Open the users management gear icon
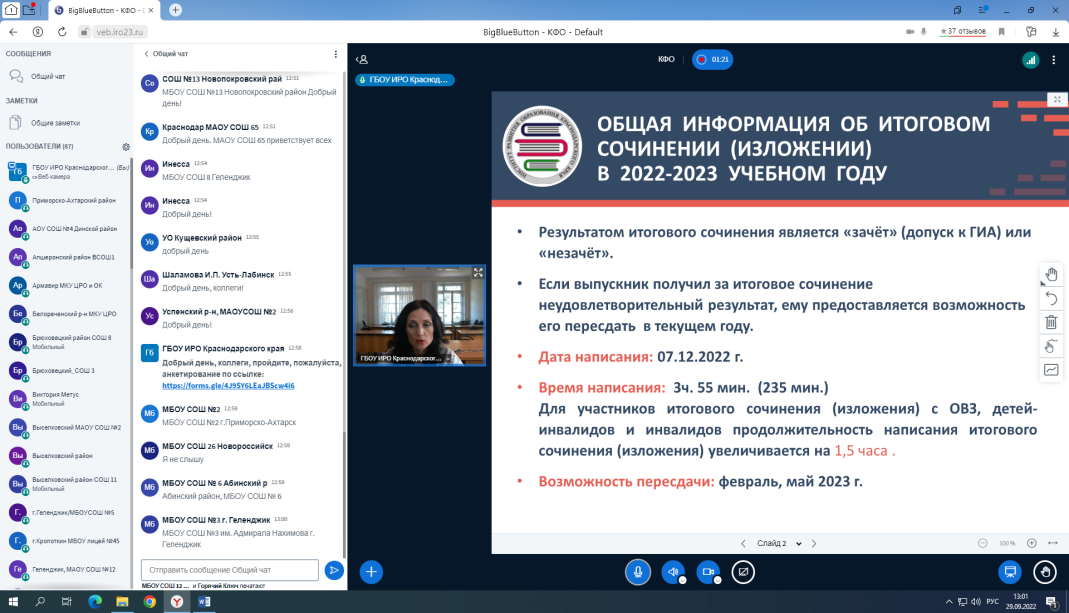Screen dimensions: 1069x613 (126, 147)
